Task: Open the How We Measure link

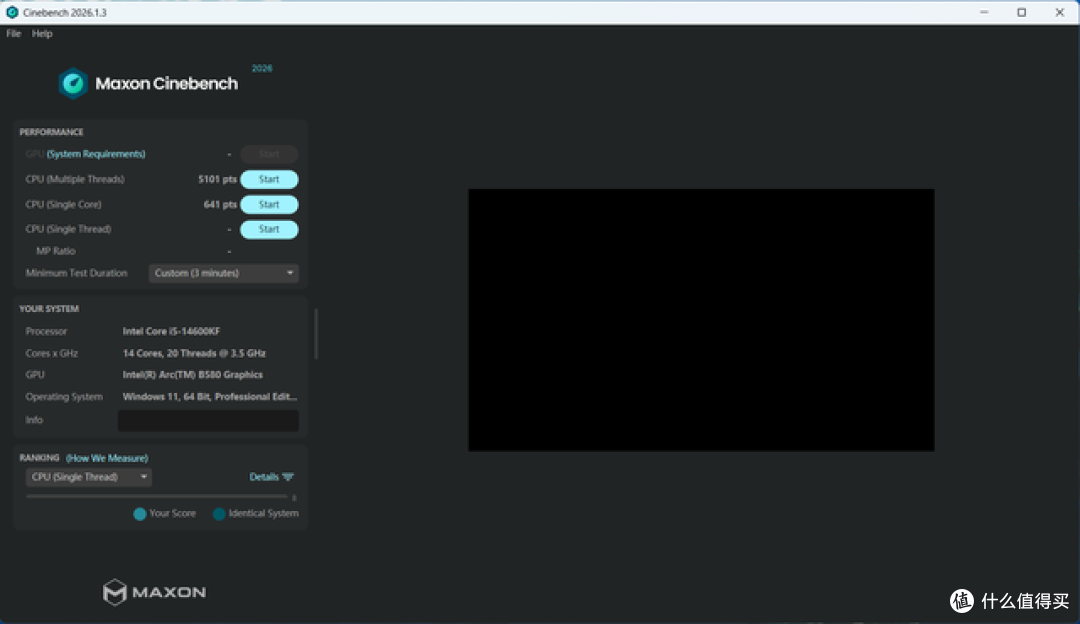Action: 107,458
